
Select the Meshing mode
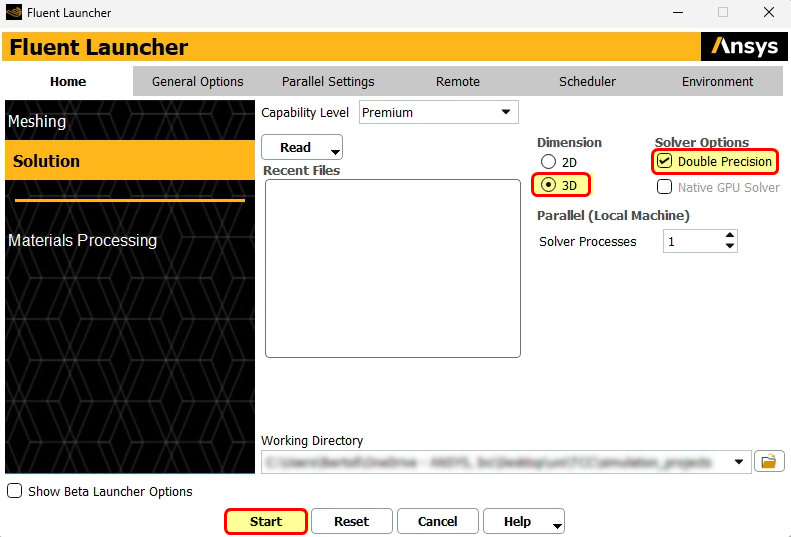tap(130, 121)
